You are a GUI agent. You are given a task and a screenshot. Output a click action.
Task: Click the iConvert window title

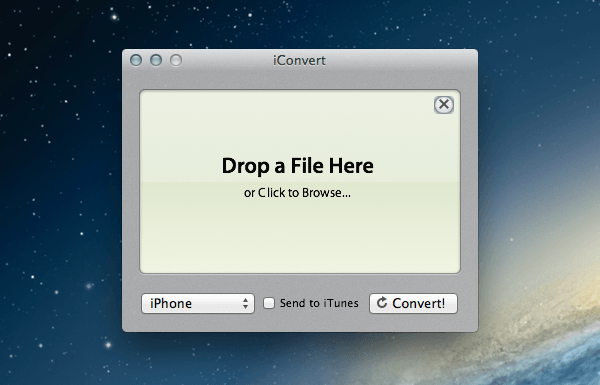point(299,60)
